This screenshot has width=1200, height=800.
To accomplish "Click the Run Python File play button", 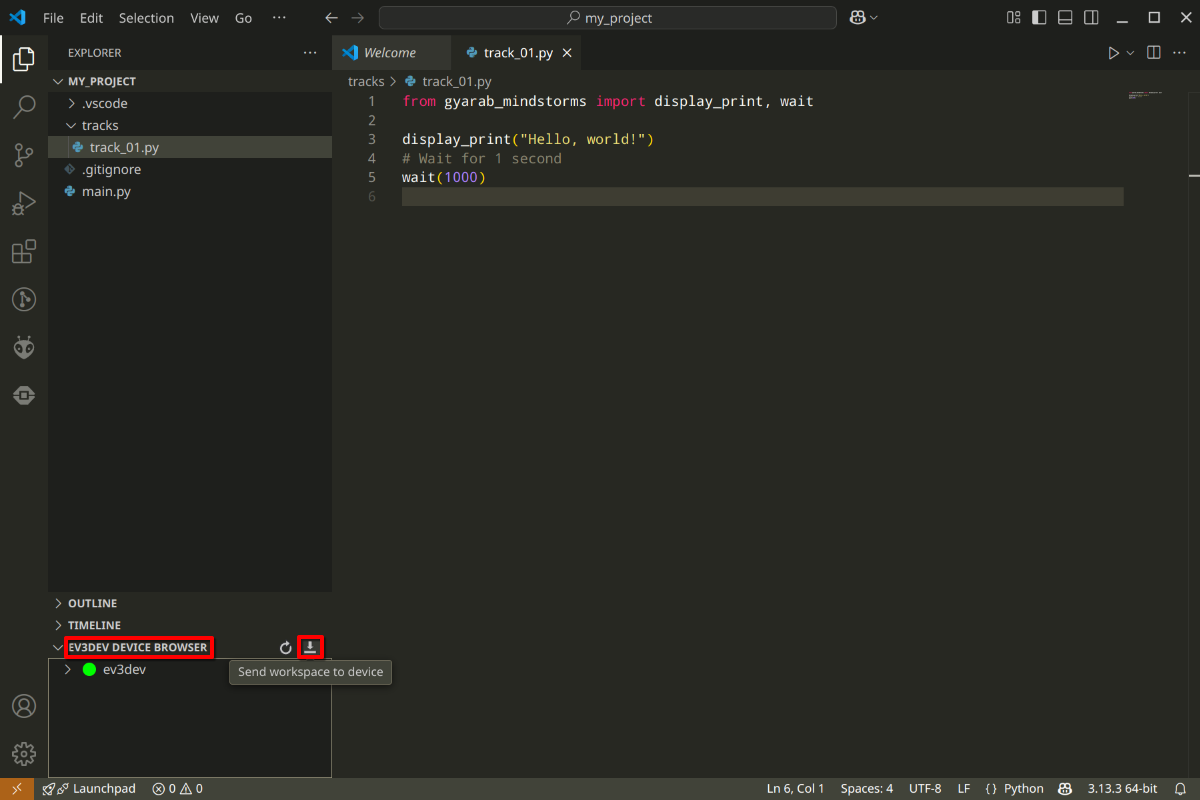I will click(x=1113, y=53).
